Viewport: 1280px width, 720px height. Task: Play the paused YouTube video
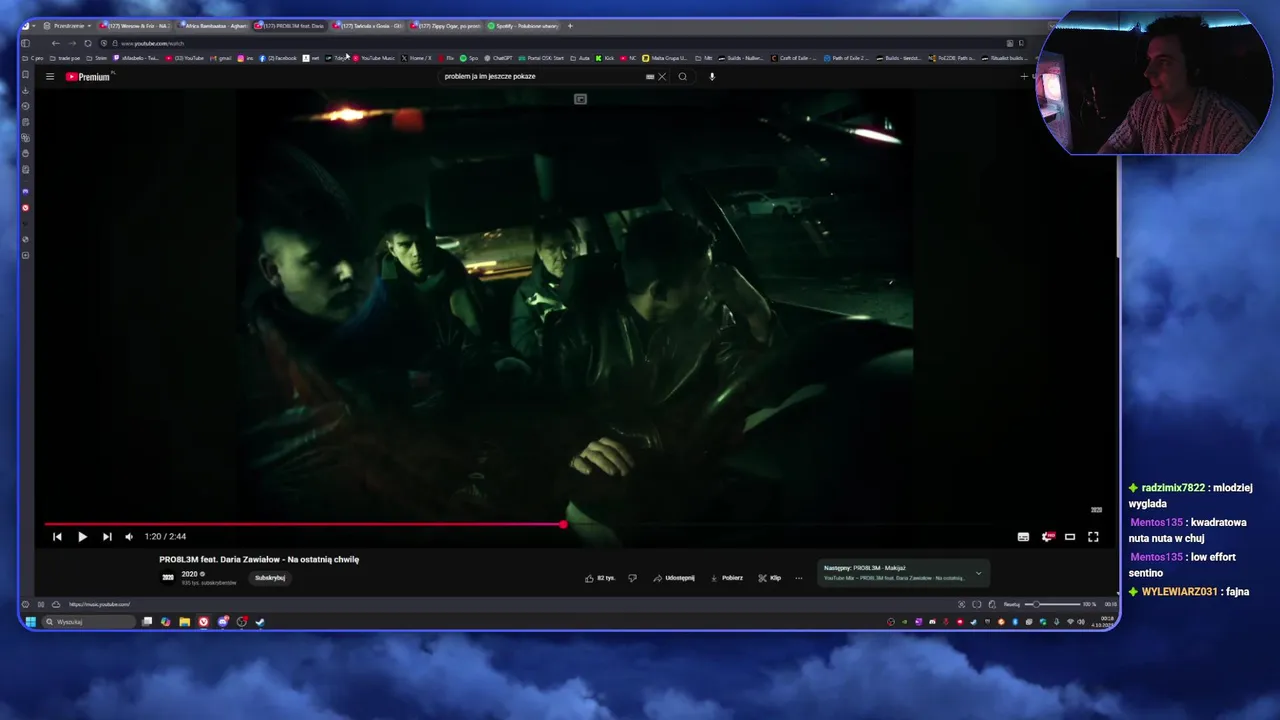pyautogui.click(x=82, y=537)
